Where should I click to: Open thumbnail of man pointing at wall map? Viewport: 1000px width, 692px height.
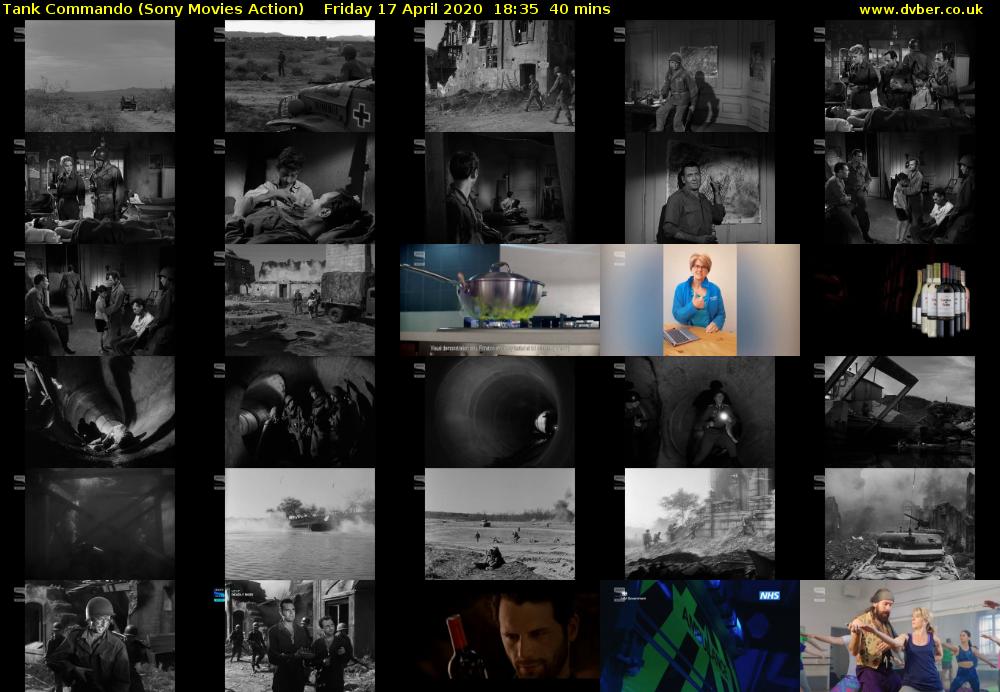(x=700, y=188)
